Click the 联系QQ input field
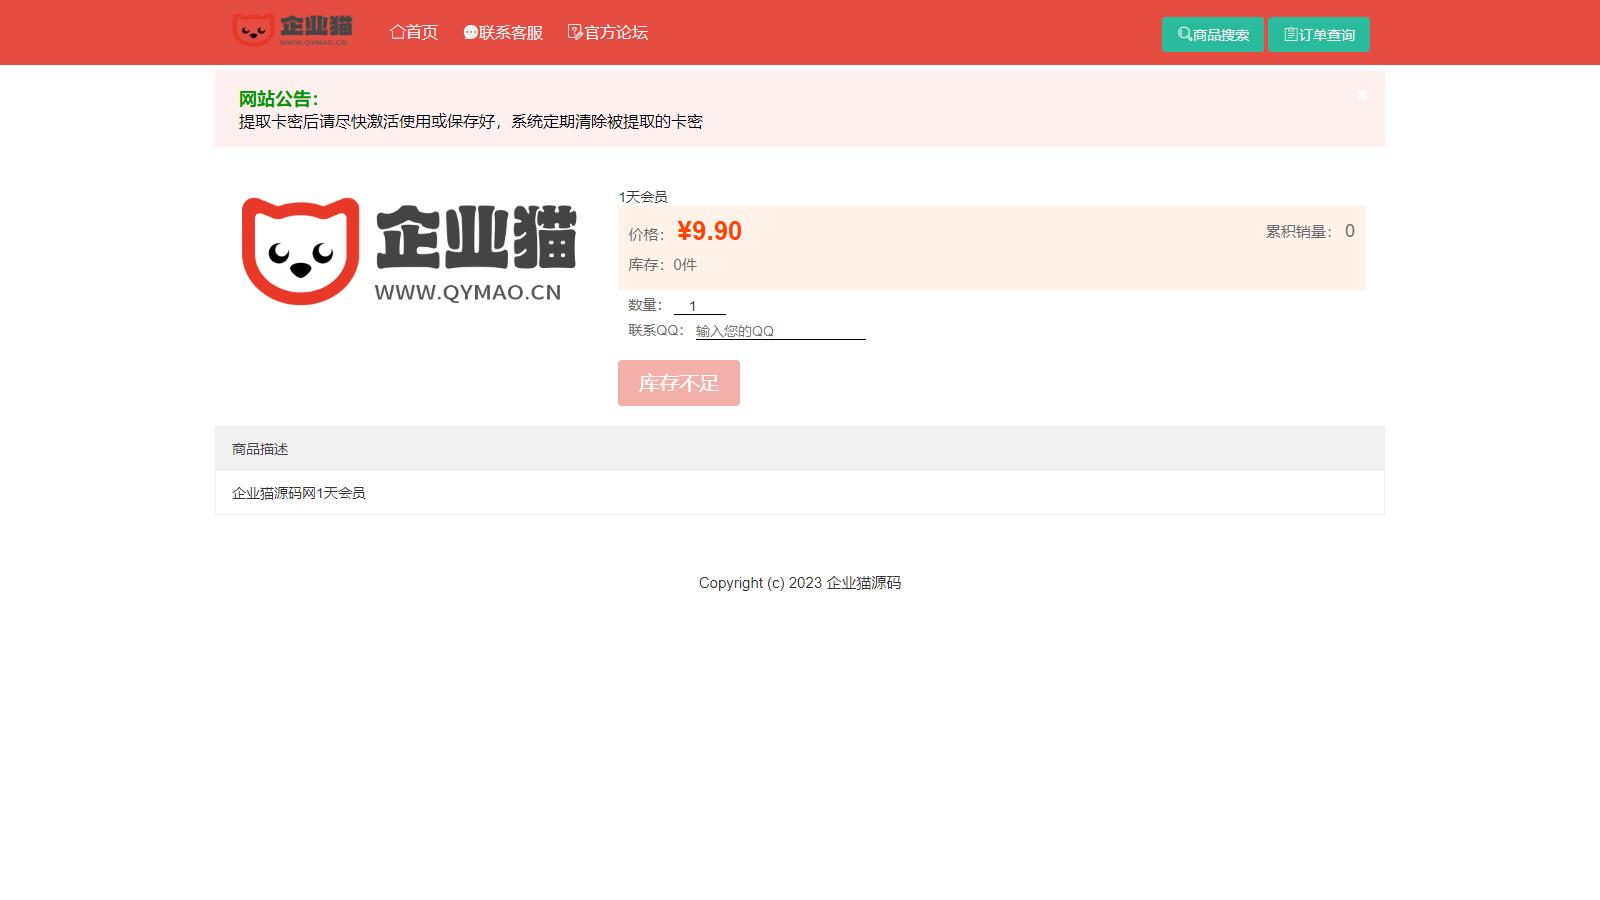The image size is (1600, 900). 780,331
